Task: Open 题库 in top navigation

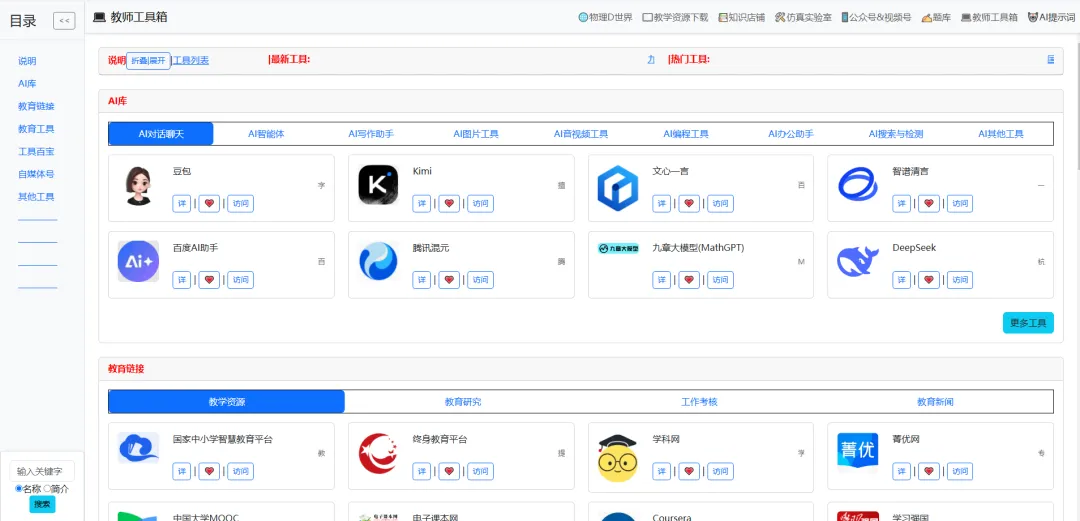Action: [x=936, y=18]
